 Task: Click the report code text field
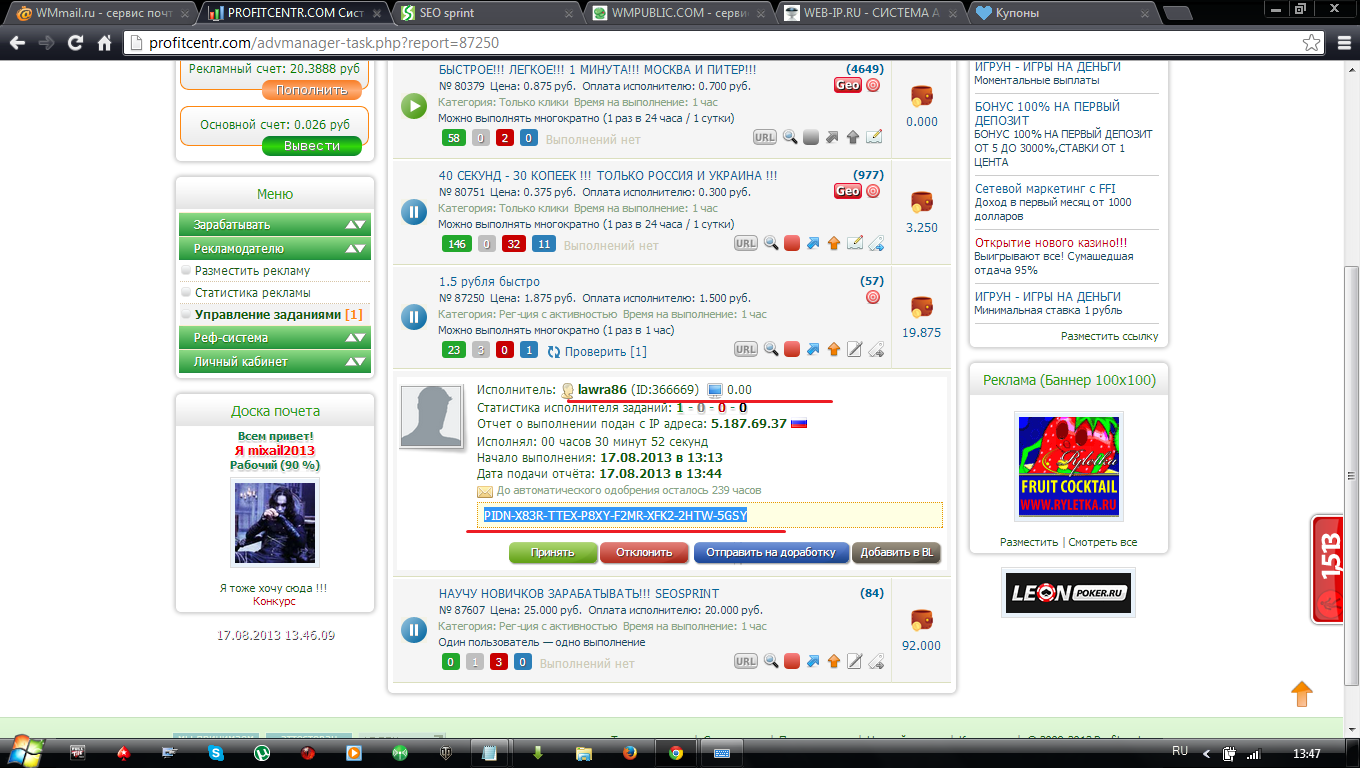pyautogui.click(x=709, y=515)
